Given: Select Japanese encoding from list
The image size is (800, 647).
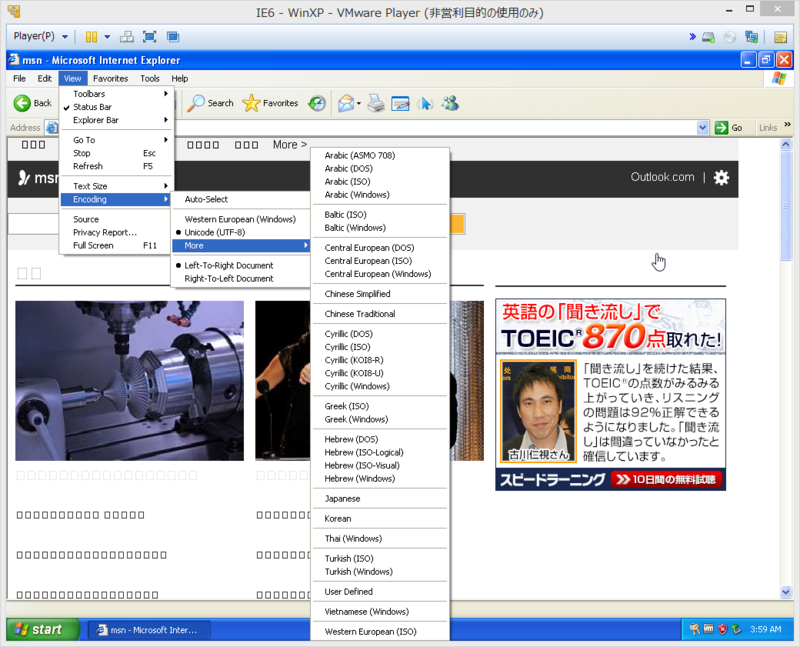Looking at the screenshot, I should [380, 499].
